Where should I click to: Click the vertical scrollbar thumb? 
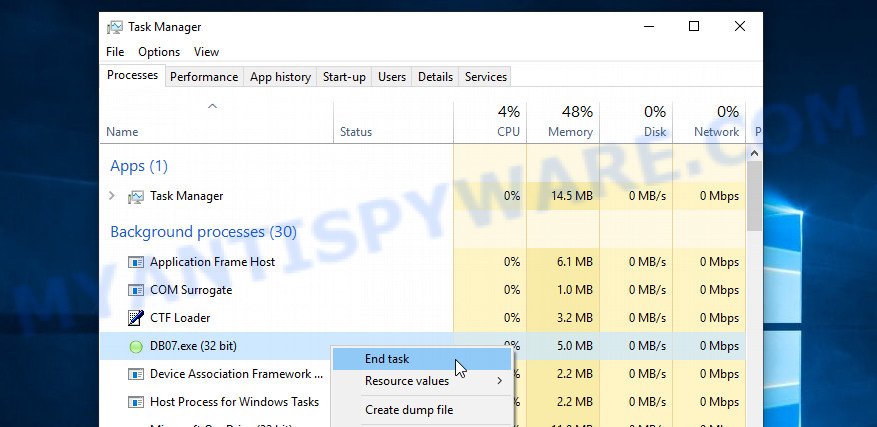755,196
